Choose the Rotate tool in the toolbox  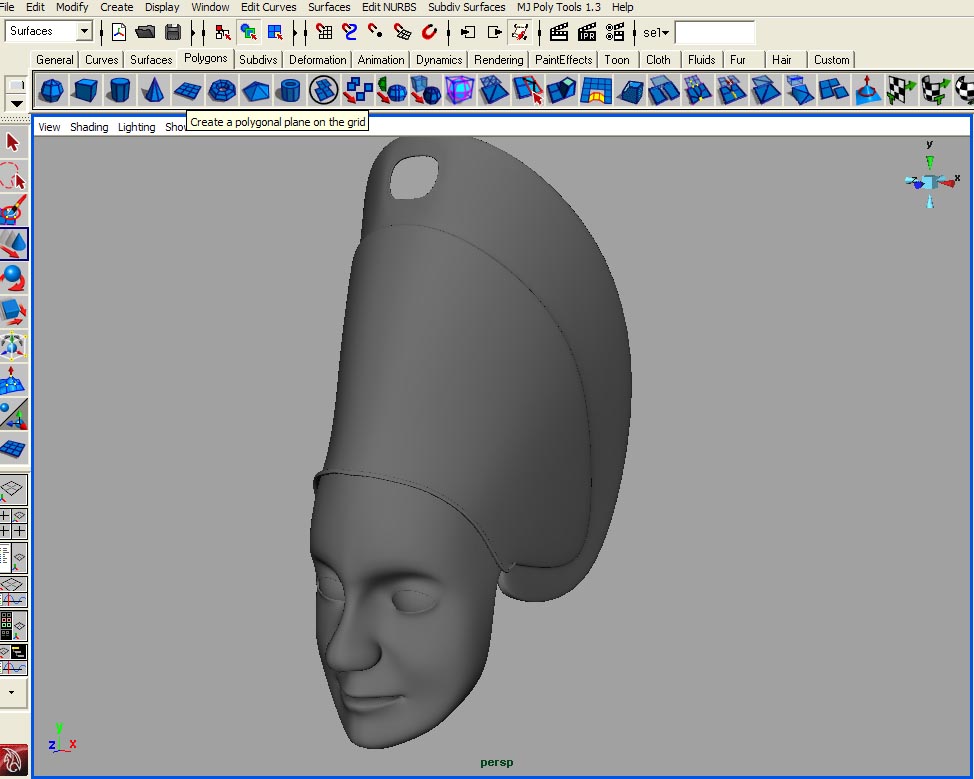13,278
